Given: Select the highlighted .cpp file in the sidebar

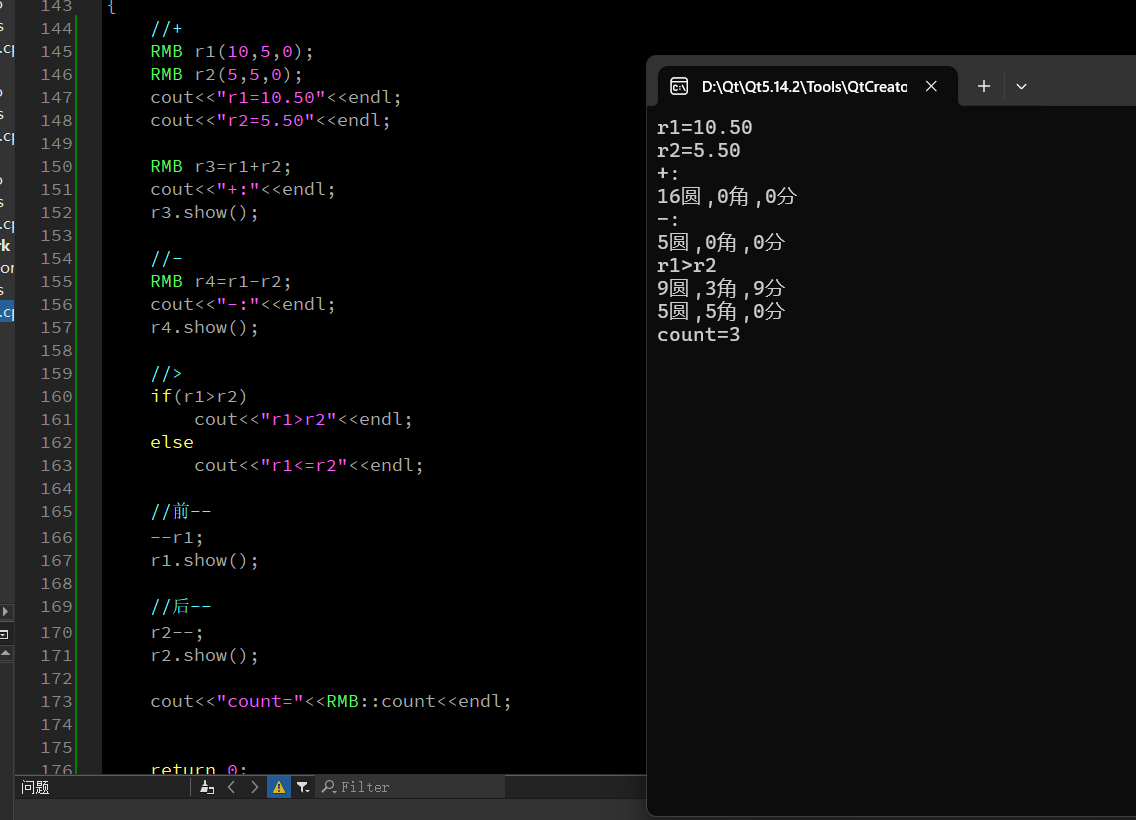Looking at the screenshot, I should 6,312.
